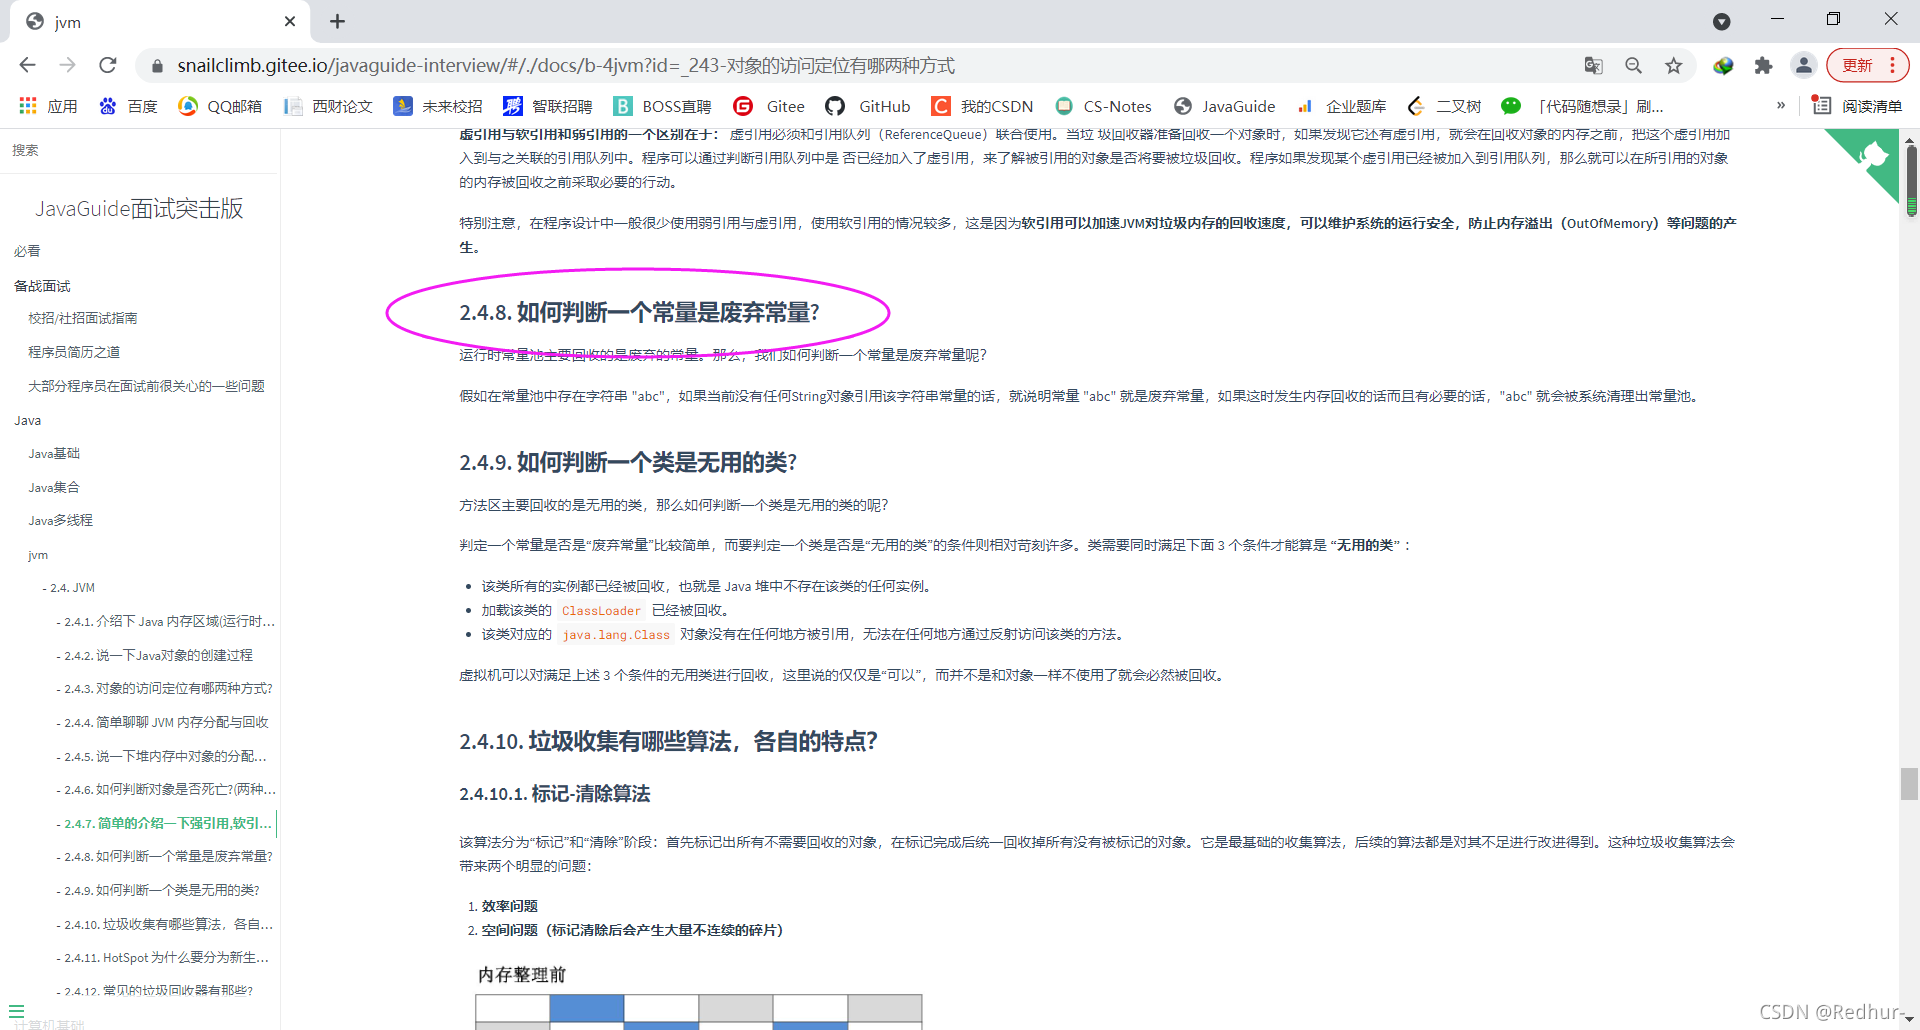Collapse the 2.4. JVM section in sidebar

71,587
